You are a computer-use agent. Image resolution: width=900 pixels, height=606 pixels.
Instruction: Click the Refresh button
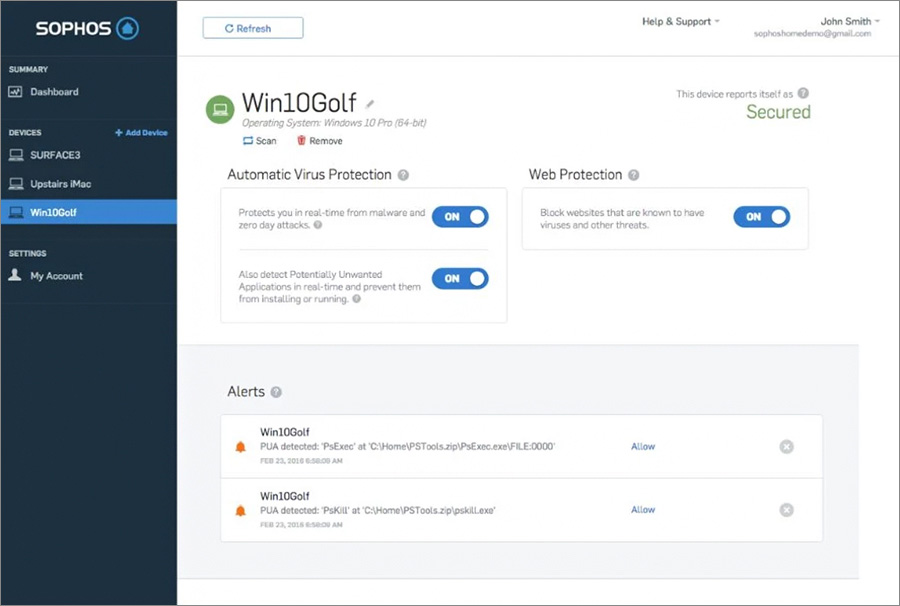[253, 28]
